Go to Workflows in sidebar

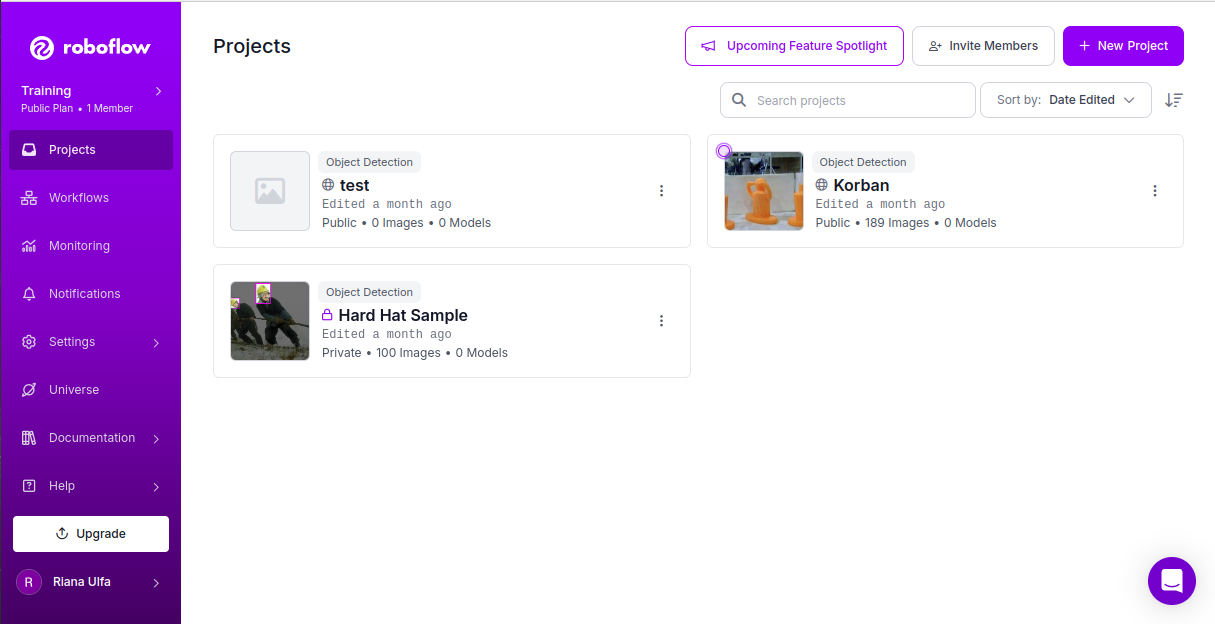click(78, 198)
